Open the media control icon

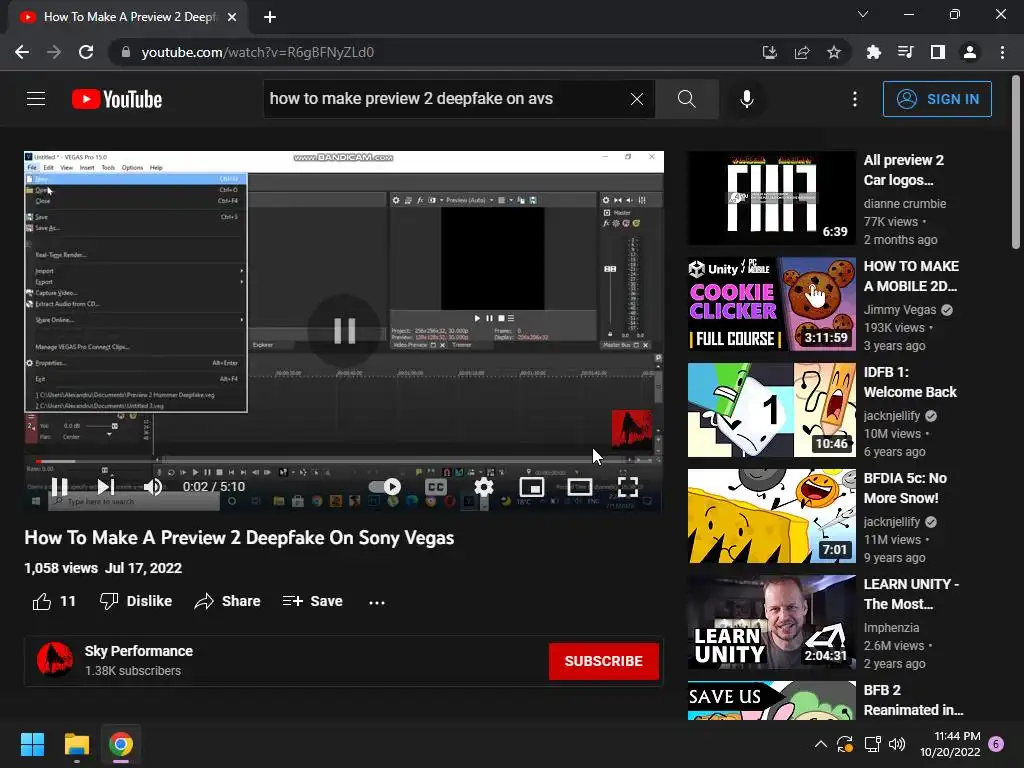[x=906, y=52]
